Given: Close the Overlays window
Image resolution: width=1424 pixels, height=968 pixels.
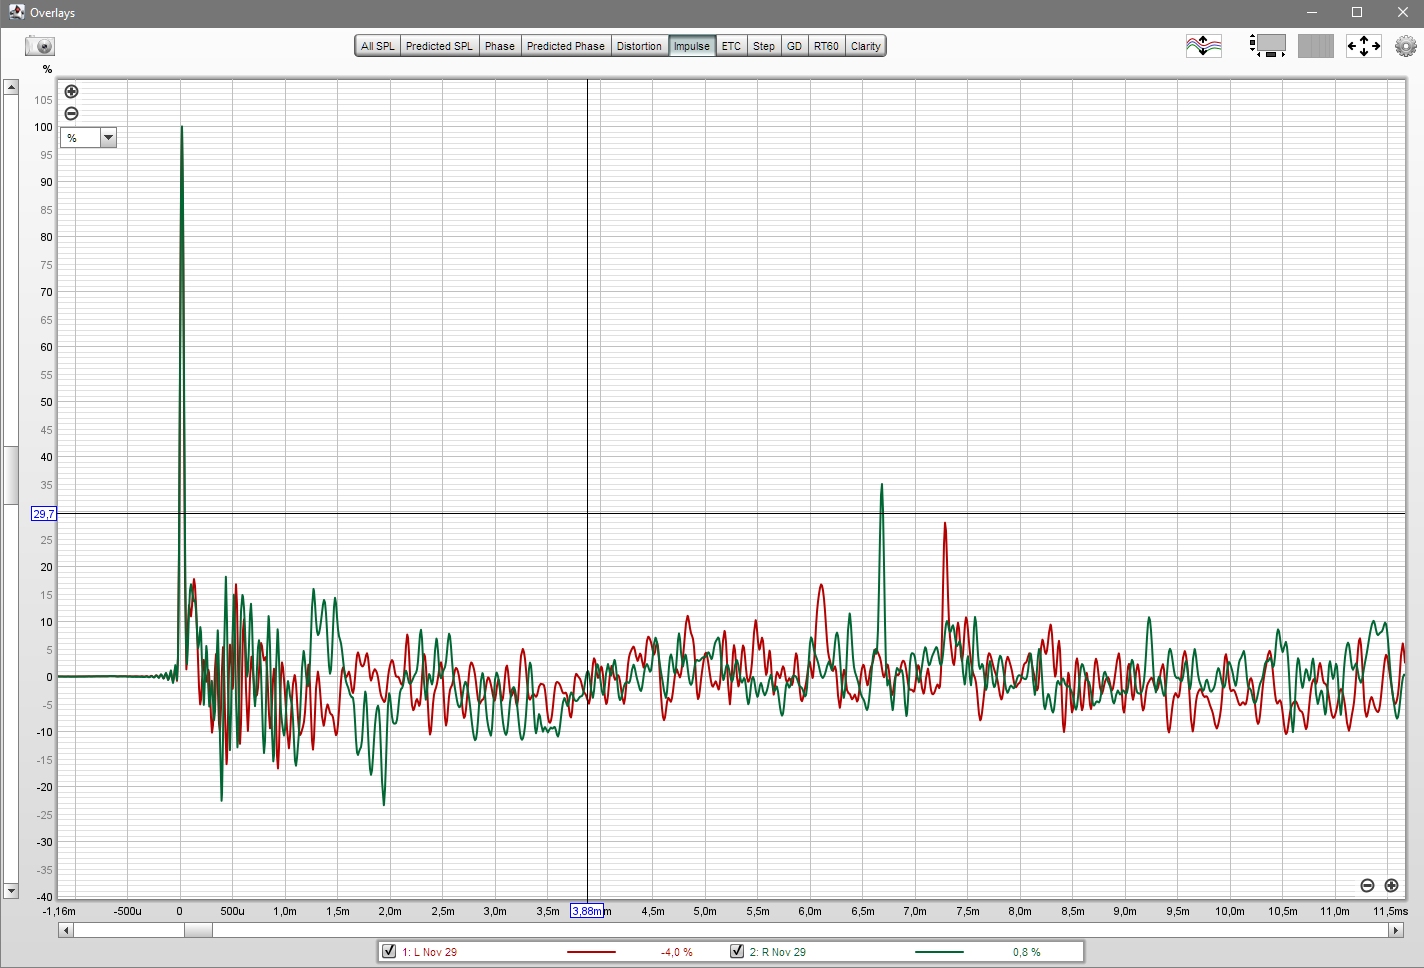Looking at the screenshot, I should (1402, 12).
